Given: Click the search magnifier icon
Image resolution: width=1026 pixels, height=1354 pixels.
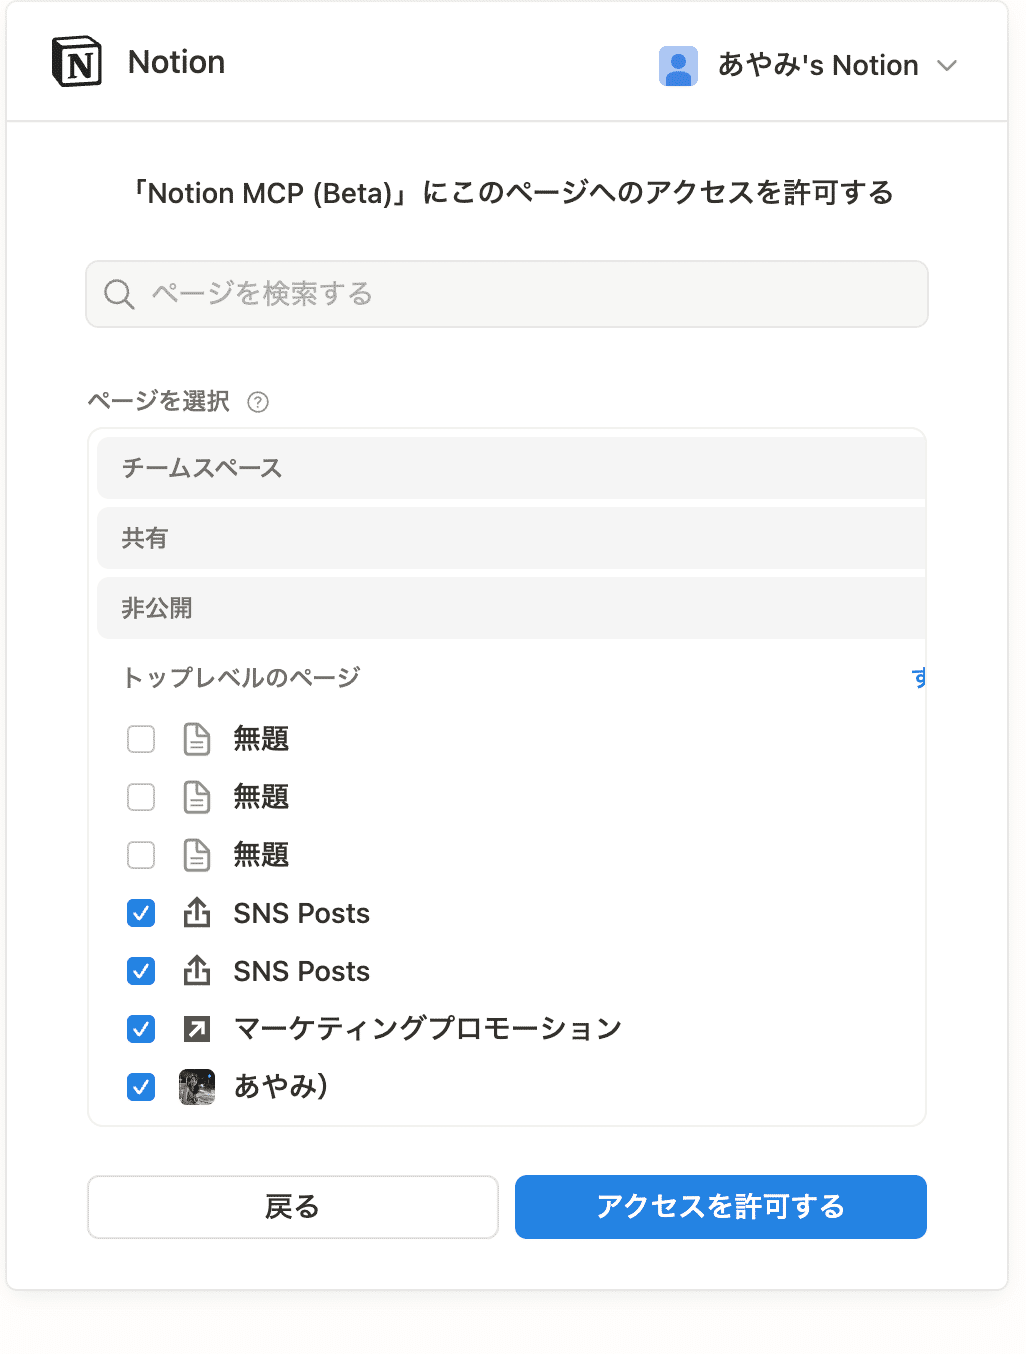Looking at the screenshot, I should [x=119, y=294].
